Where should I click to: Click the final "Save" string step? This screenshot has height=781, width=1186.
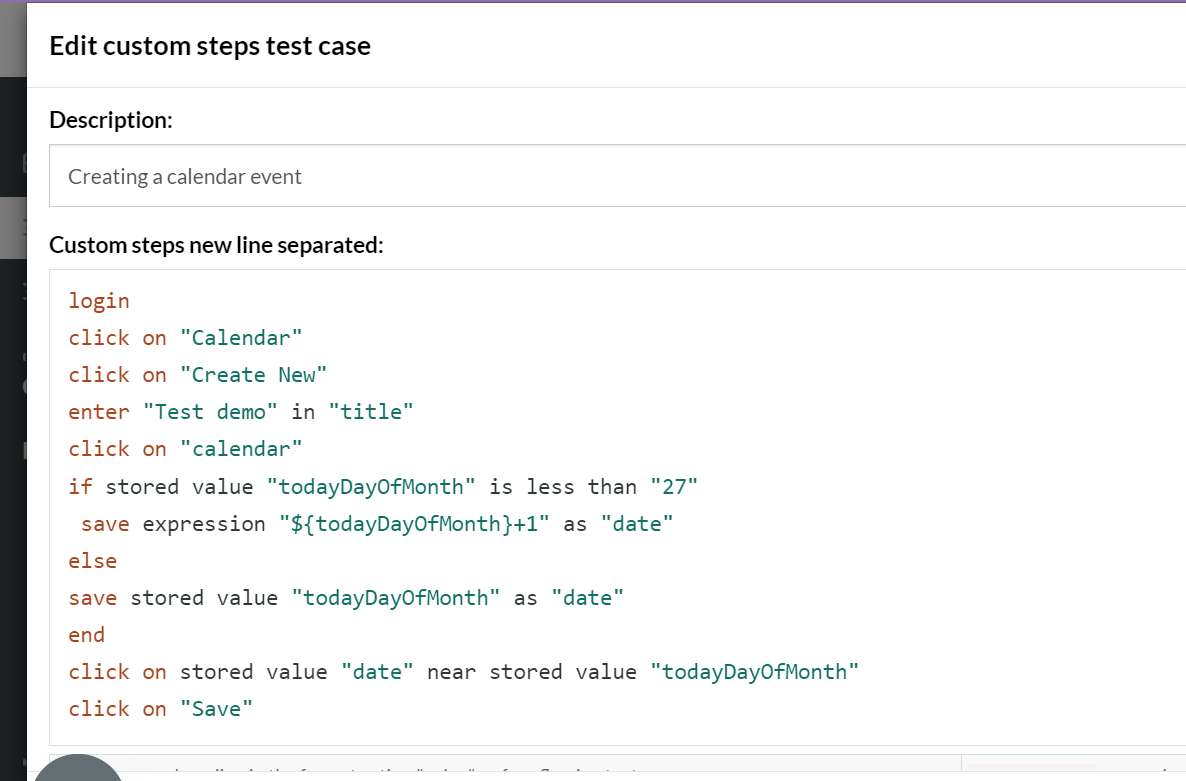(216, 709)
